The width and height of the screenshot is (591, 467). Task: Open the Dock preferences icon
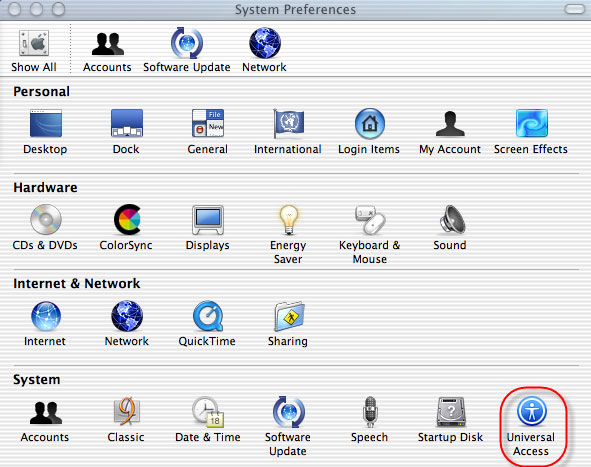coord(127,123)
